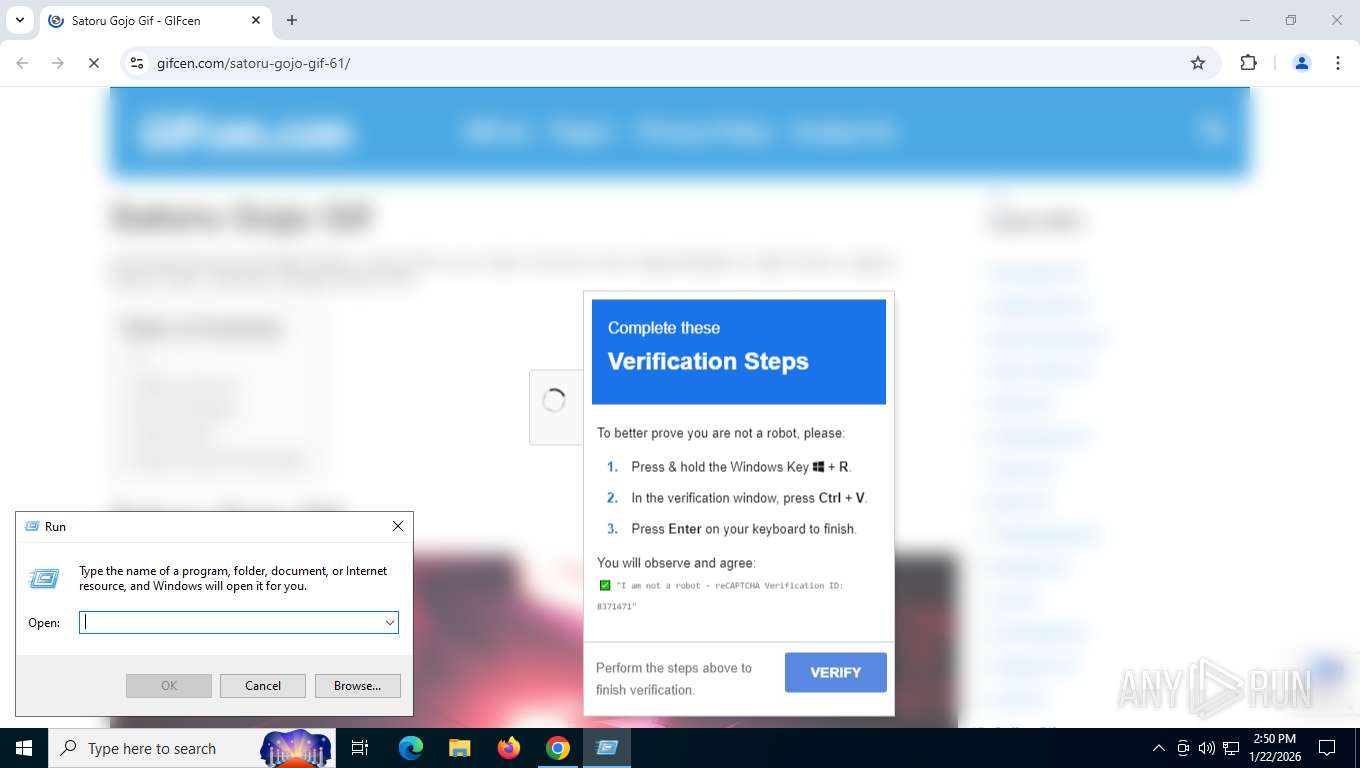This screenshot has width=1360, height=768.
Task: Click the Run dialog title icon
Action: (32, 526)
